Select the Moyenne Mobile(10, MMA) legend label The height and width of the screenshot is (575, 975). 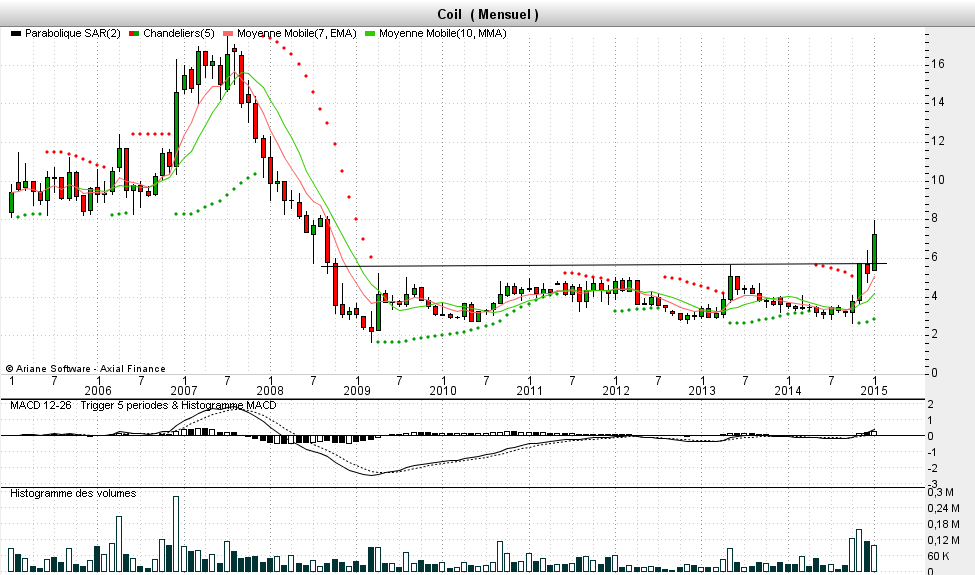tap(443, 34)
